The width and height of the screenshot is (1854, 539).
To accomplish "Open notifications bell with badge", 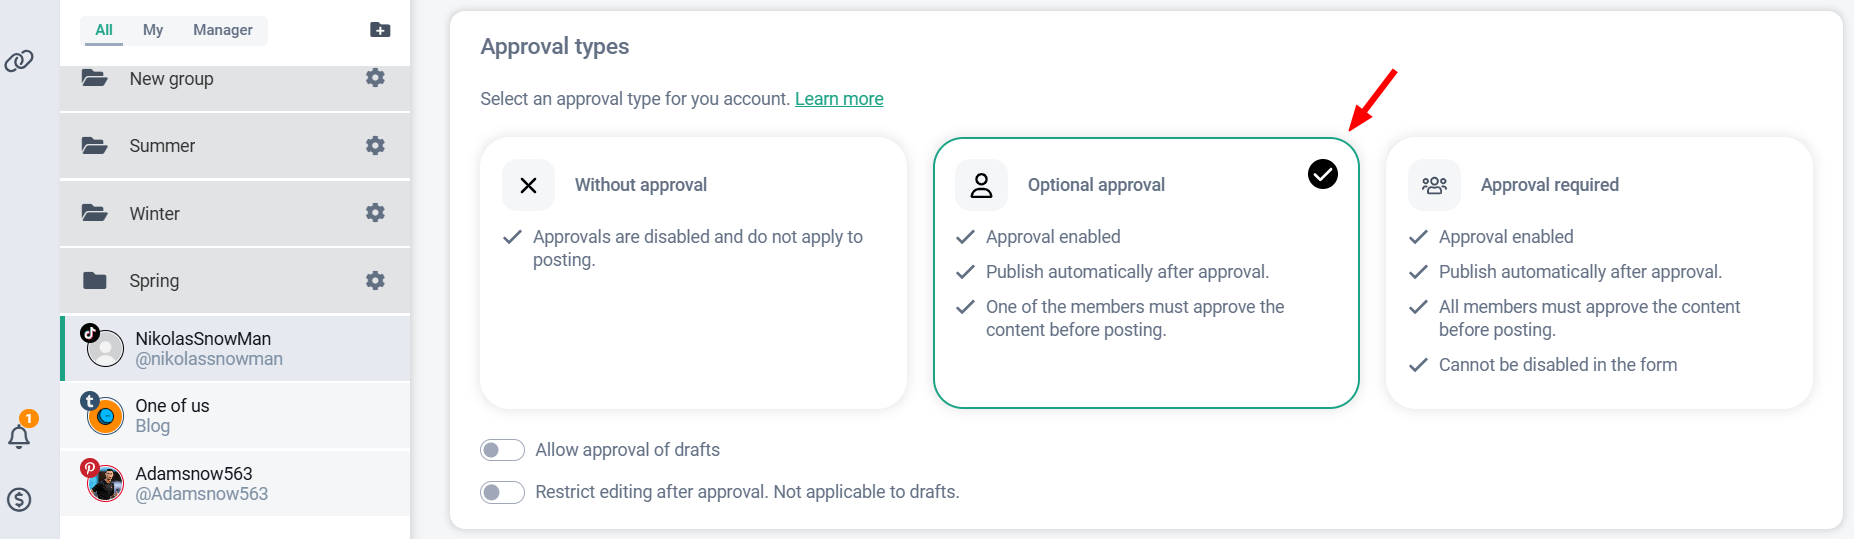I will (x=19, y=436).
